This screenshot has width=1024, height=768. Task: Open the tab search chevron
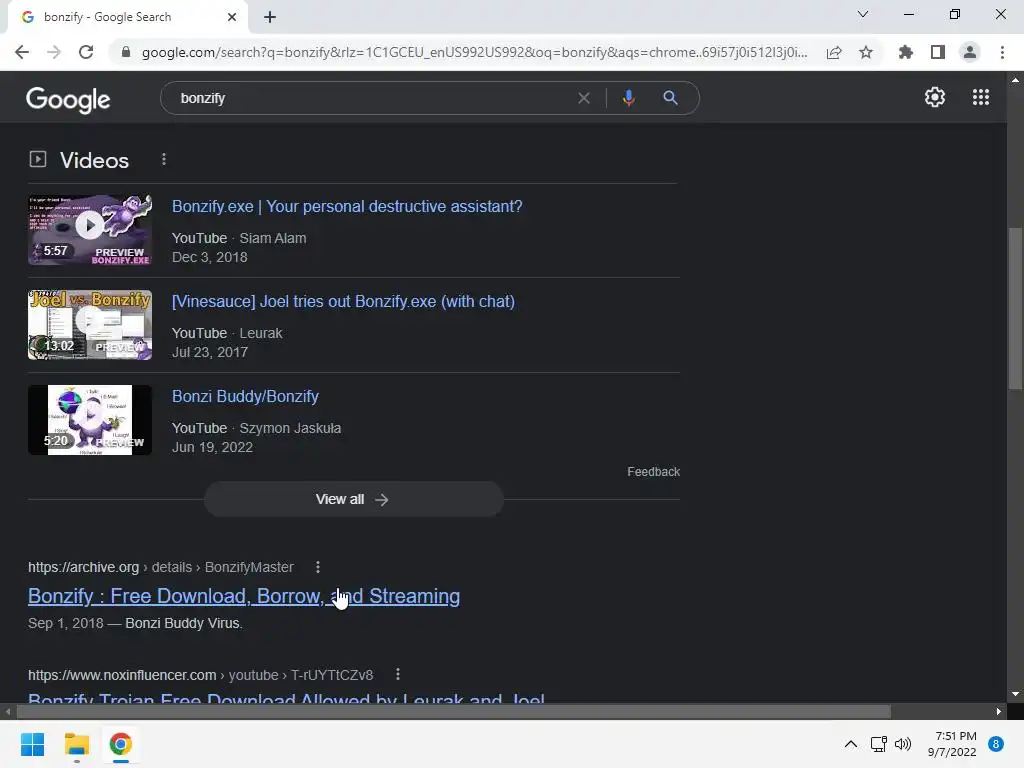[x=863, y=14]
